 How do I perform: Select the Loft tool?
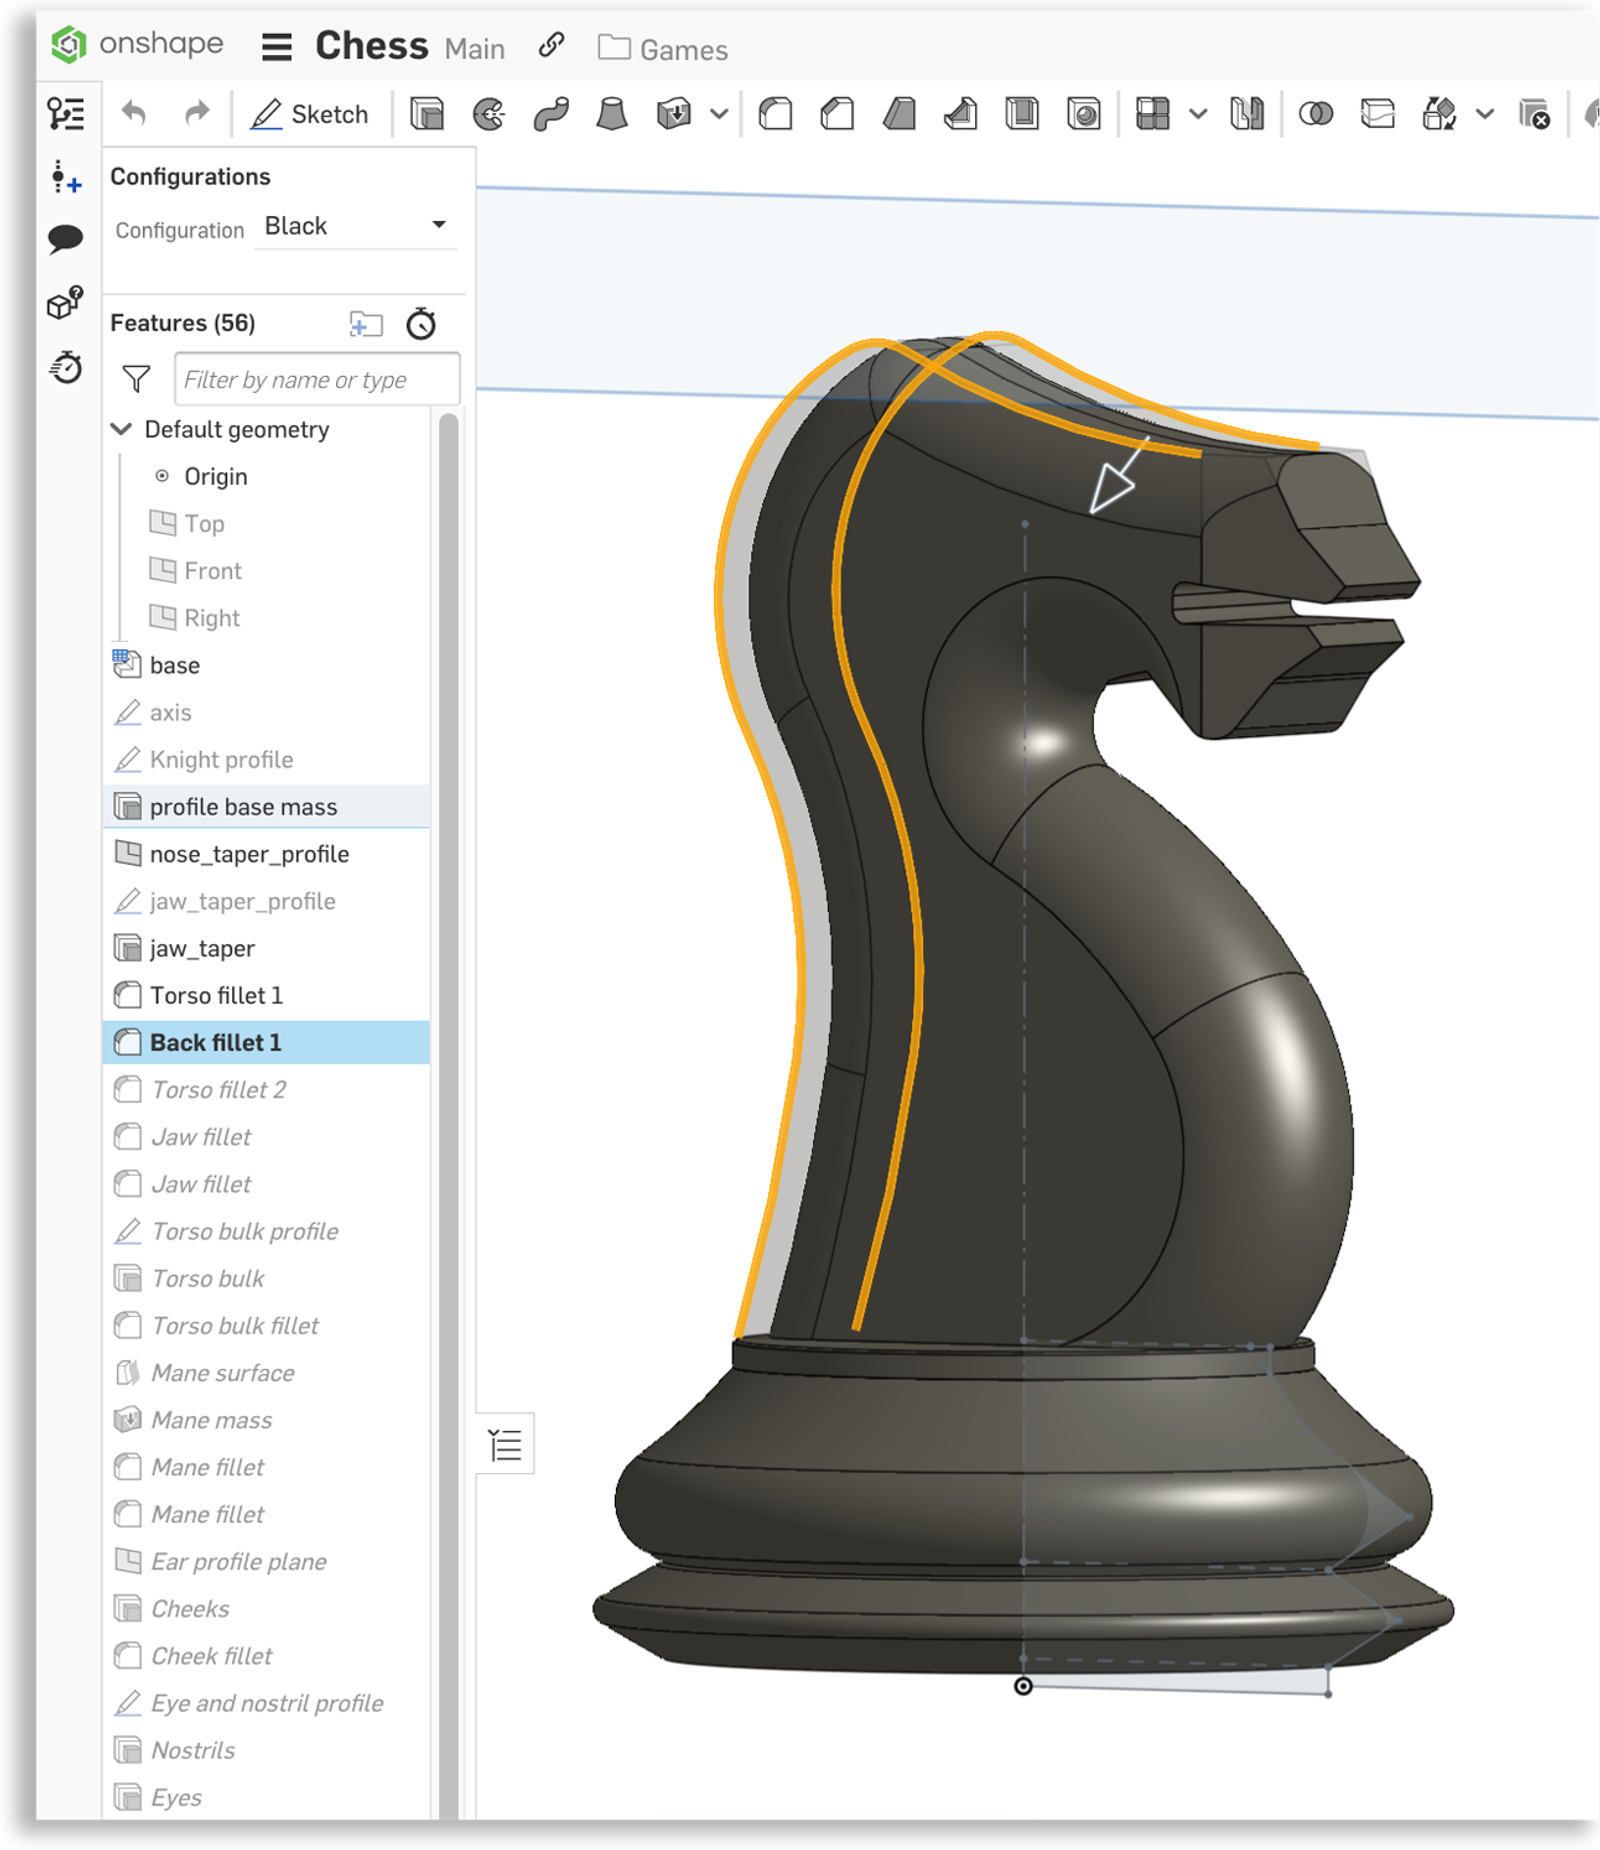[x=611, y=115]
